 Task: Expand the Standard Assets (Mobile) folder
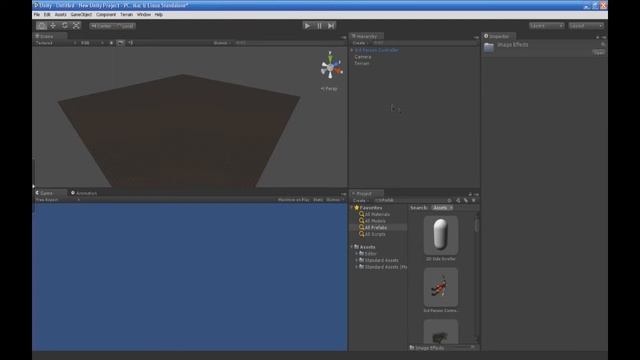coord(356,267)
